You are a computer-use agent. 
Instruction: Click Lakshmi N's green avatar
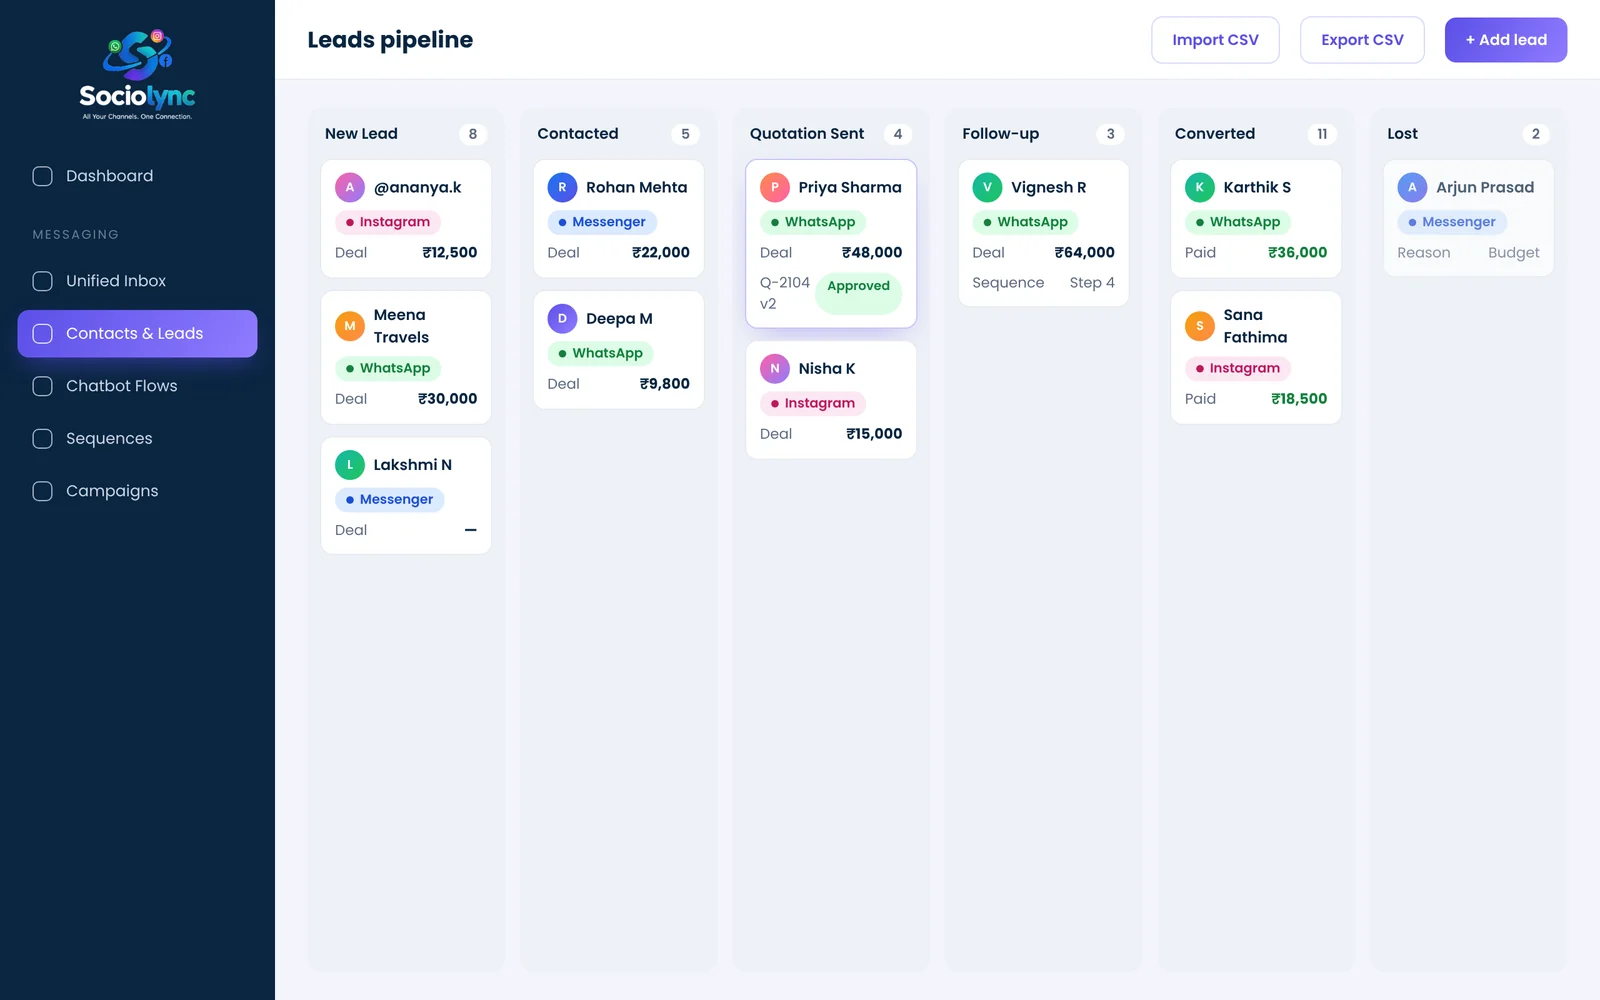pos(350,465)
